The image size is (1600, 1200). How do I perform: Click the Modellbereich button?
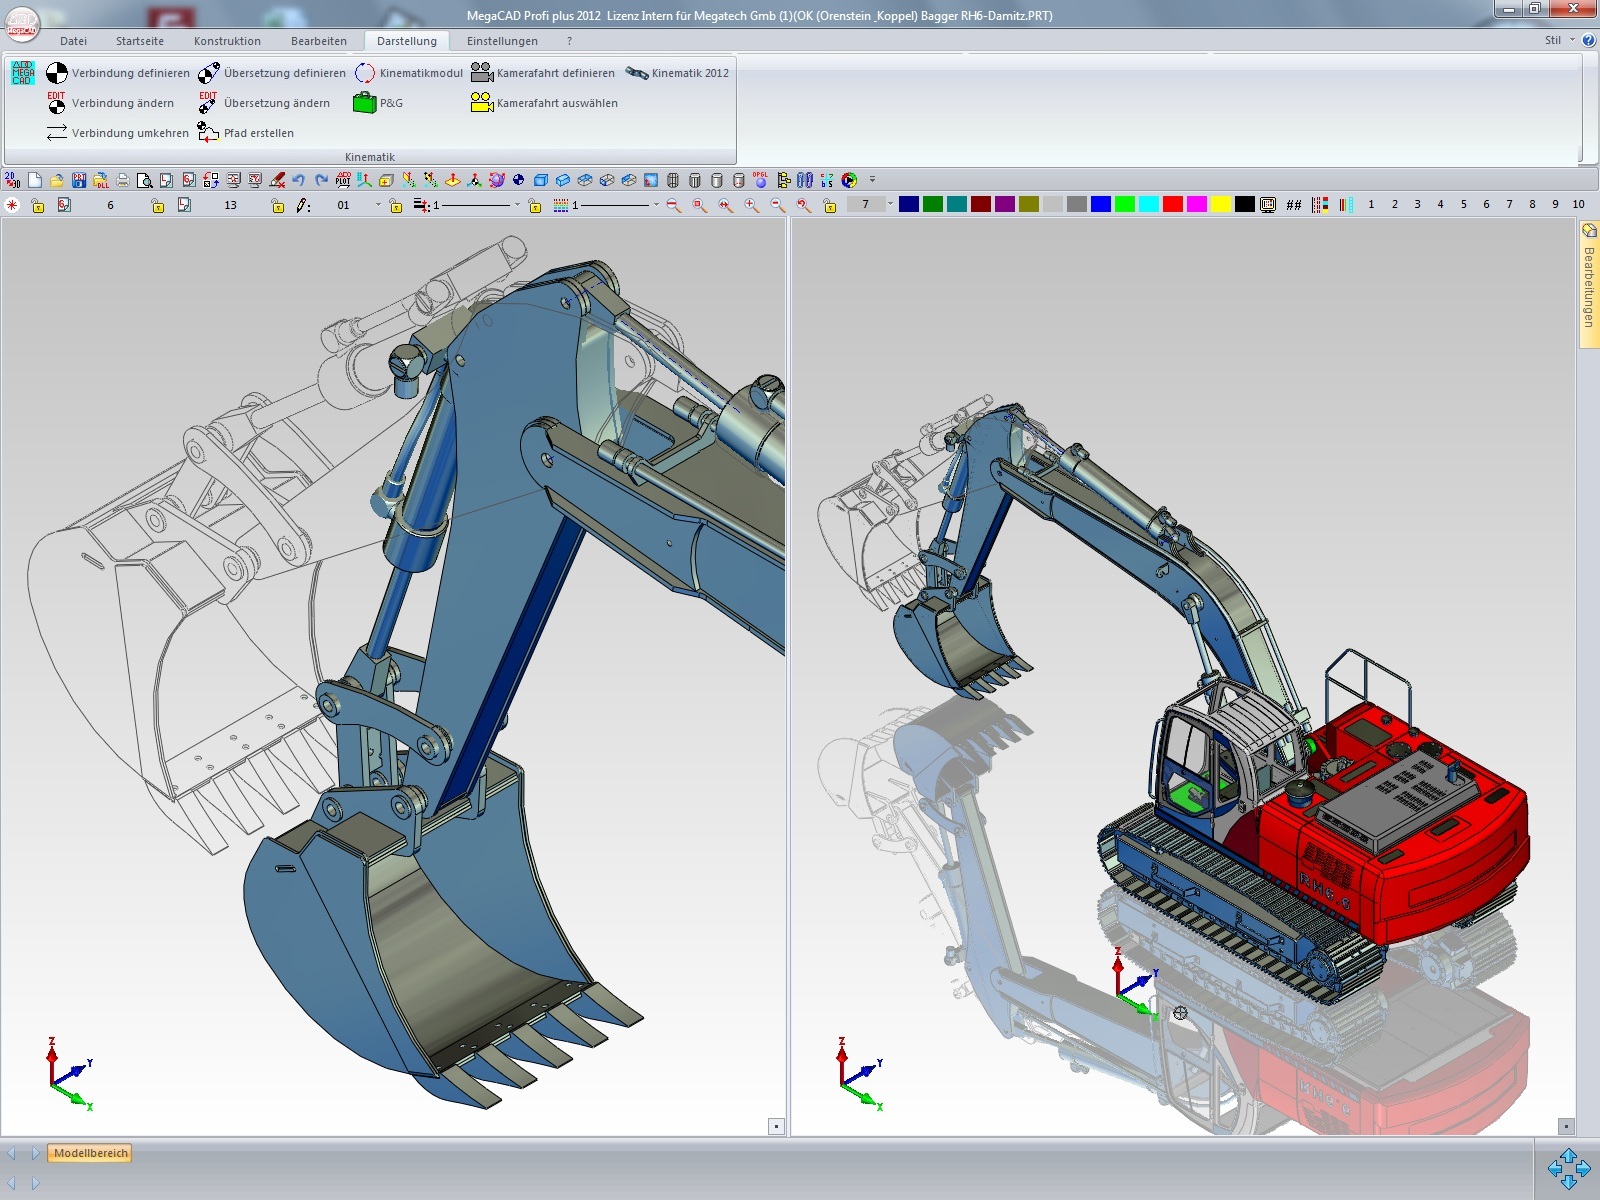click(x=91, y=1153)
